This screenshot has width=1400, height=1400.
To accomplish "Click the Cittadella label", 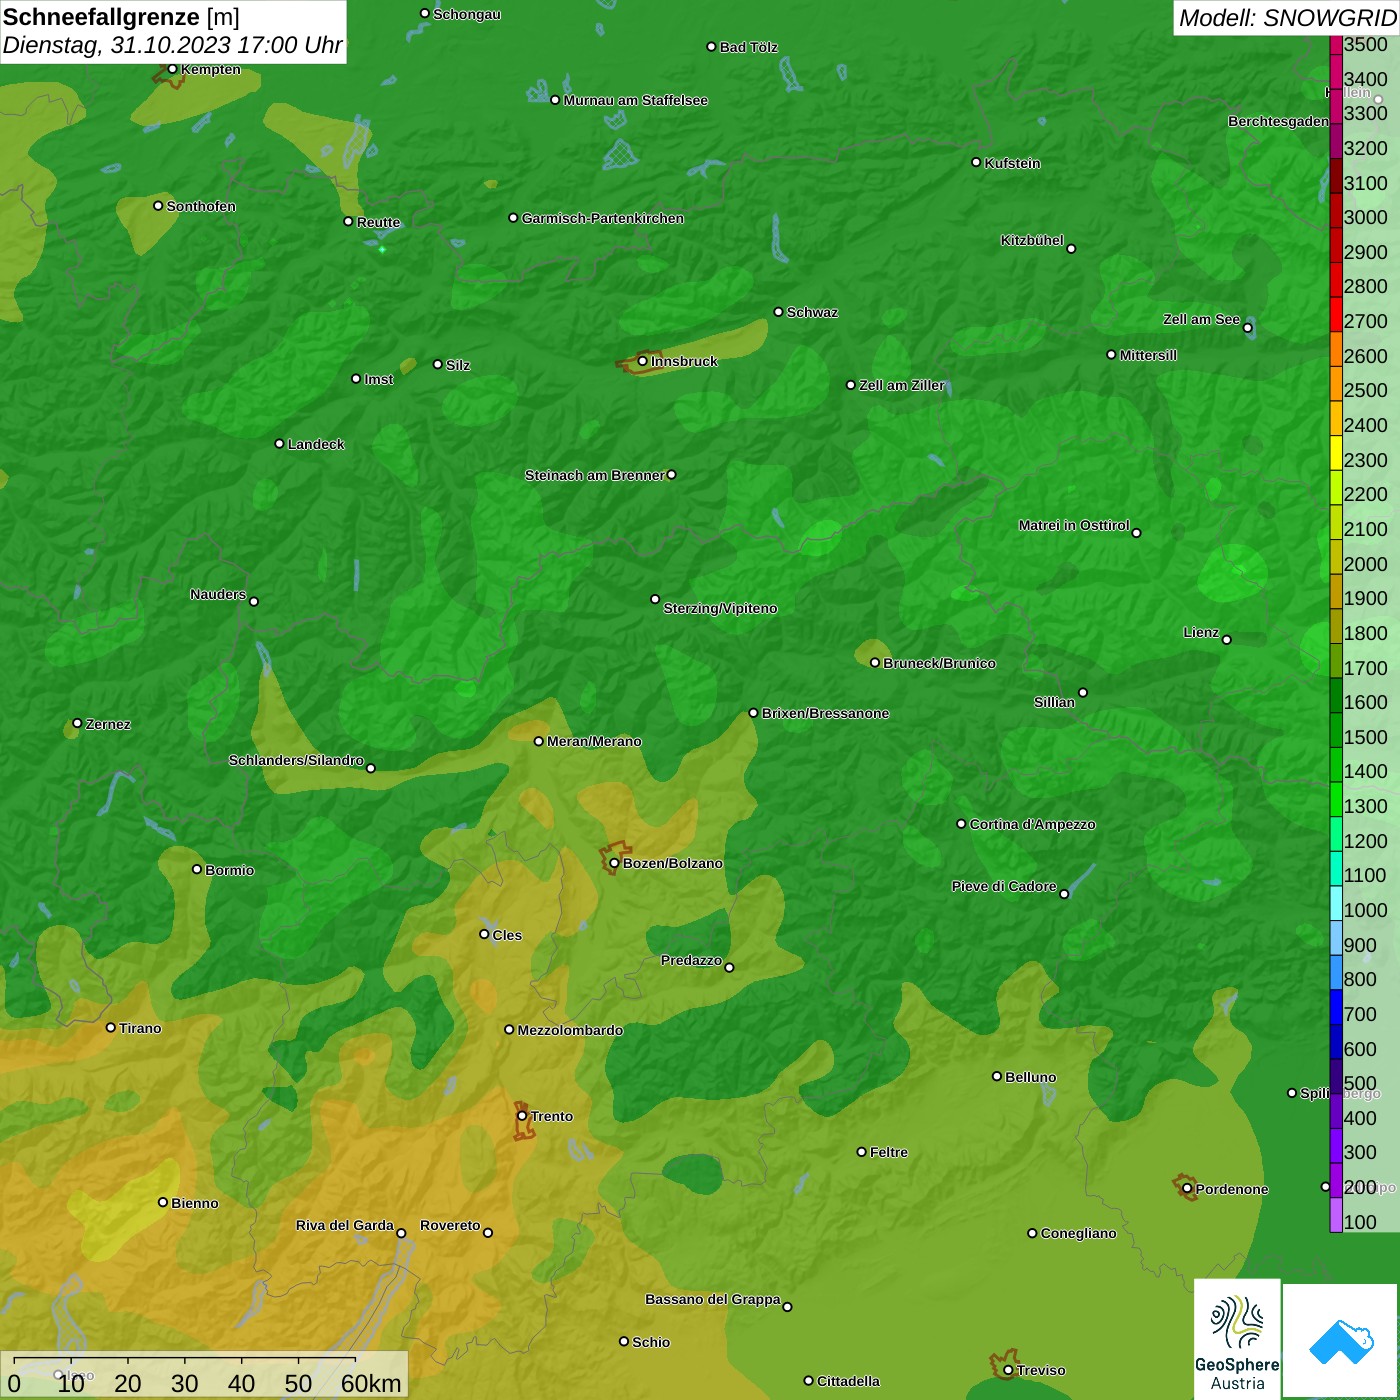I will click(848, 1381).
